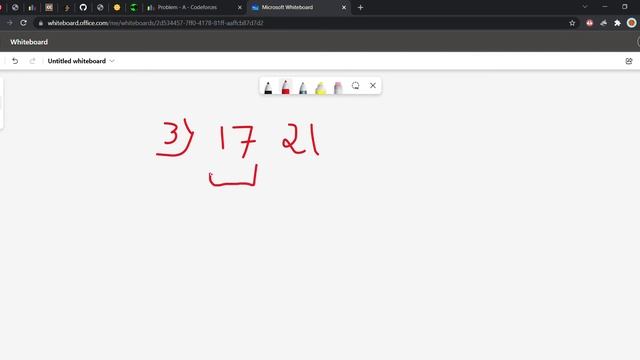Viewport: 640px width, 360px height.
Task: Undo the last whiteboard stroke
Action: point(15,61)
